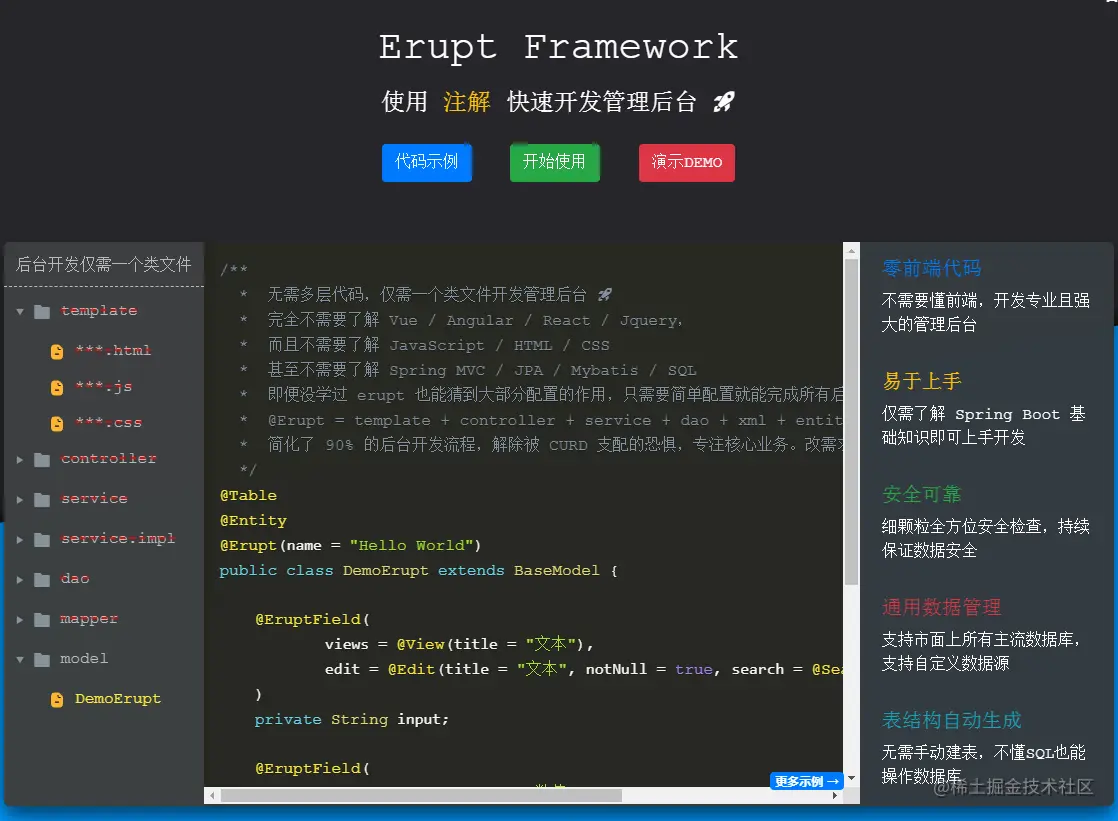Expand the dao folder arrow
The width and height of the screenshot is (1118, 821).
pos(20,579)
